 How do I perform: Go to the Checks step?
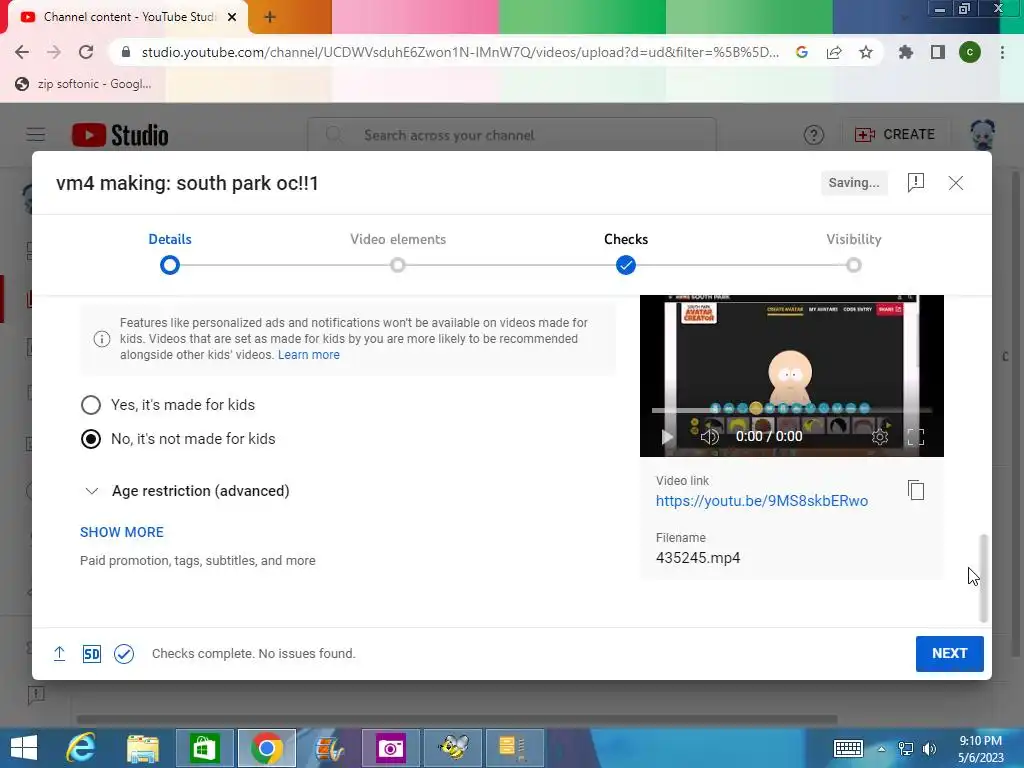tap(626, 253)
